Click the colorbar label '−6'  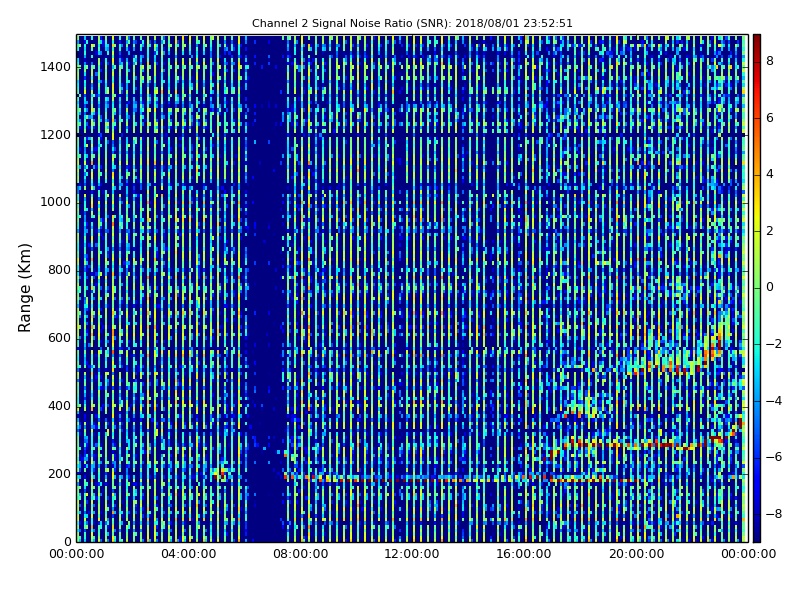click(774, 457)
